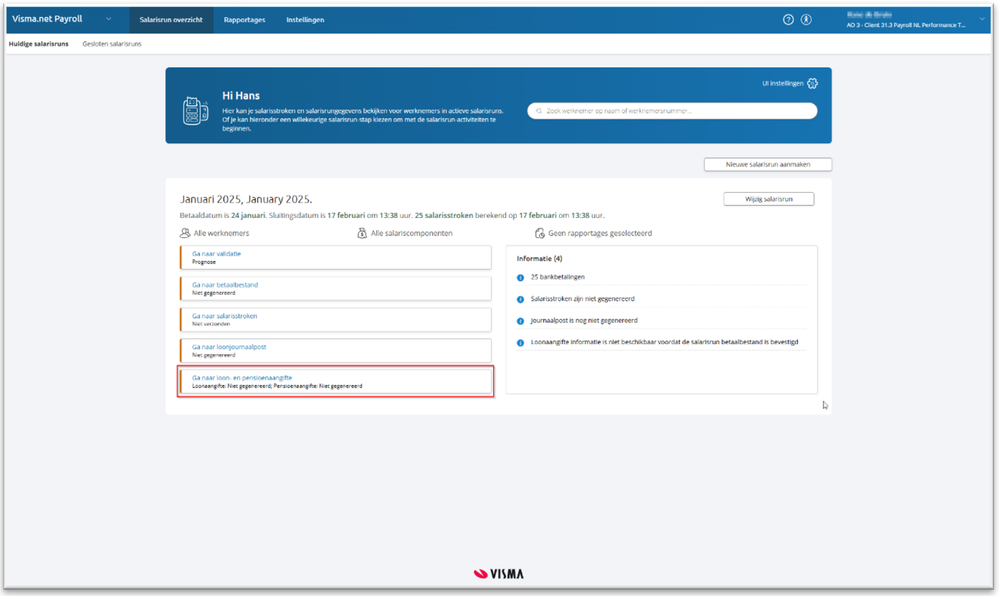Click the payroll calculator illustration in banner

point(195,111)
